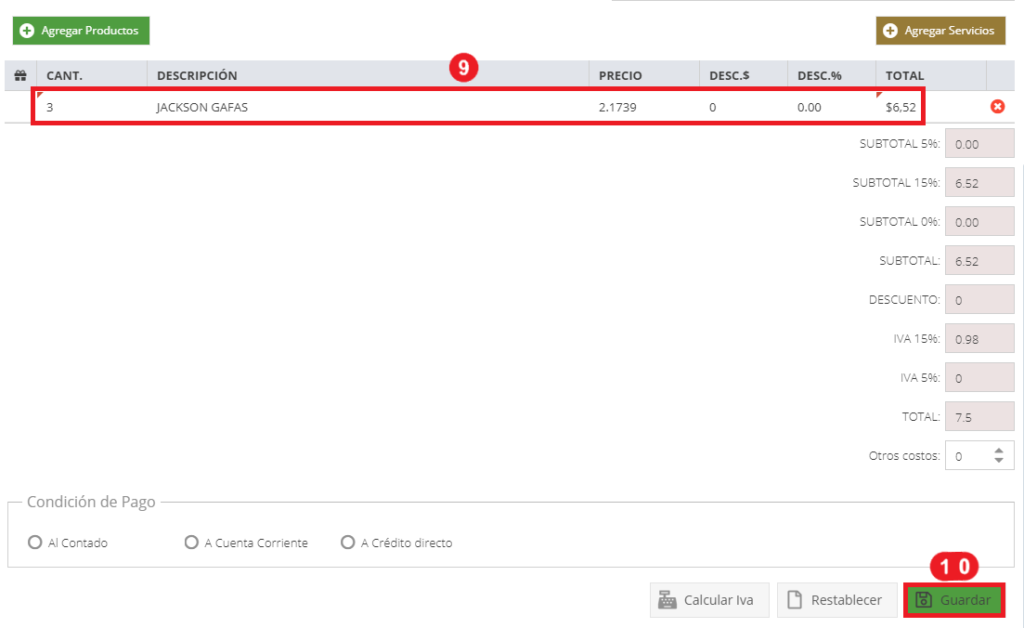Click the plus icon on Agregar Servicios
This screenshot has width=1024, height=628.
click(890, 31)
